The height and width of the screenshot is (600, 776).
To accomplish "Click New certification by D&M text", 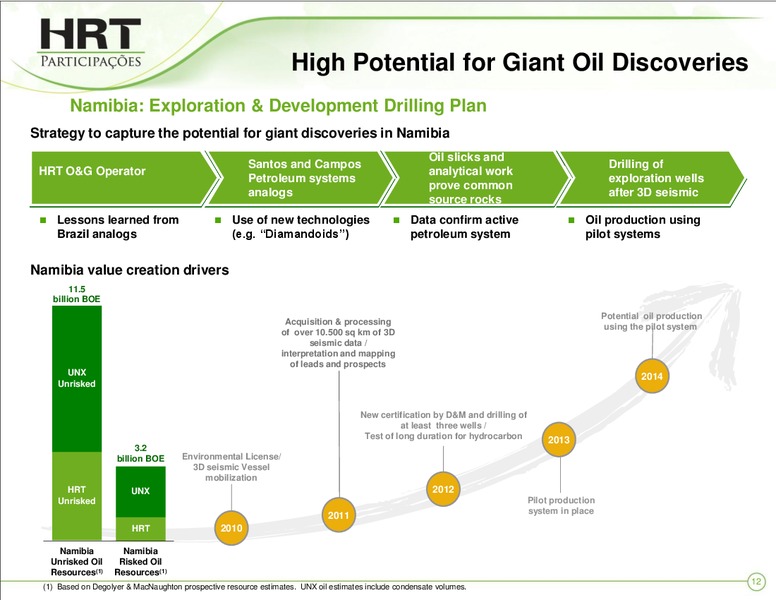I will (443, 425).
